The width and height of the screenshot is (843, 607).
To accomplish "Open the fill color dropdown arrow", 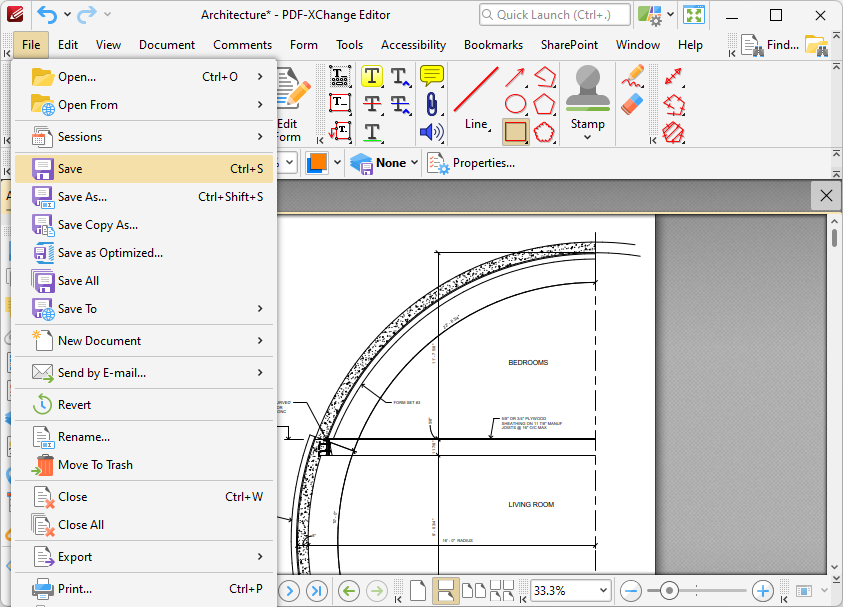I will (337, 162).
